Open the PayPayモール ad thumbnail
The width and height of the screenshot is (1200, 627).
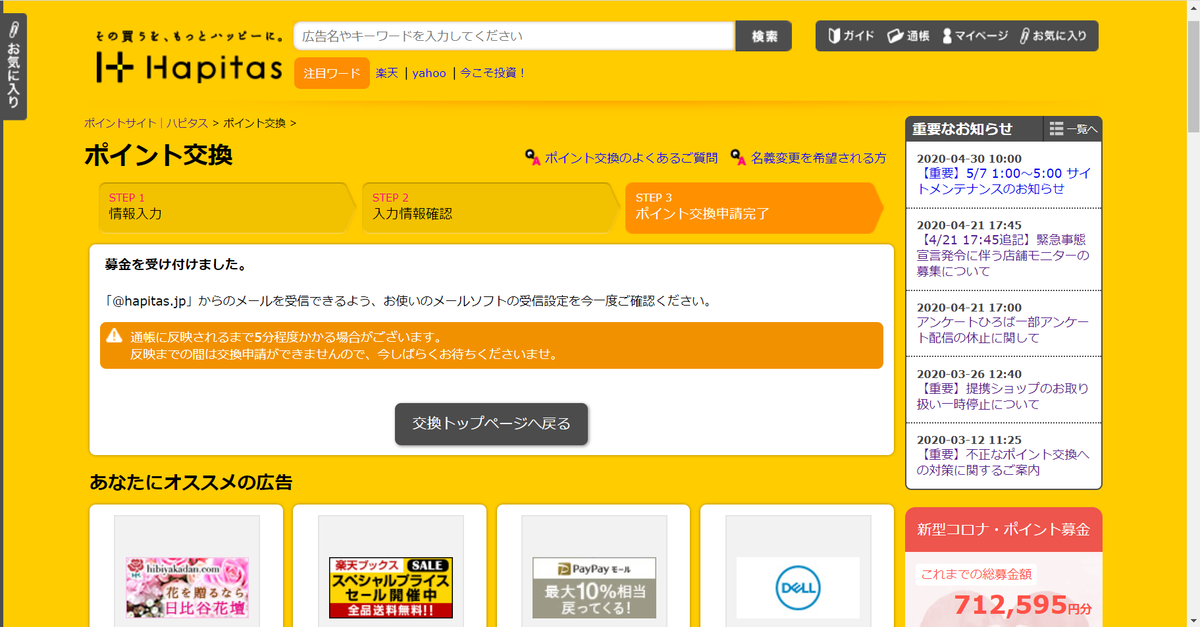click(x=594, y=587)
